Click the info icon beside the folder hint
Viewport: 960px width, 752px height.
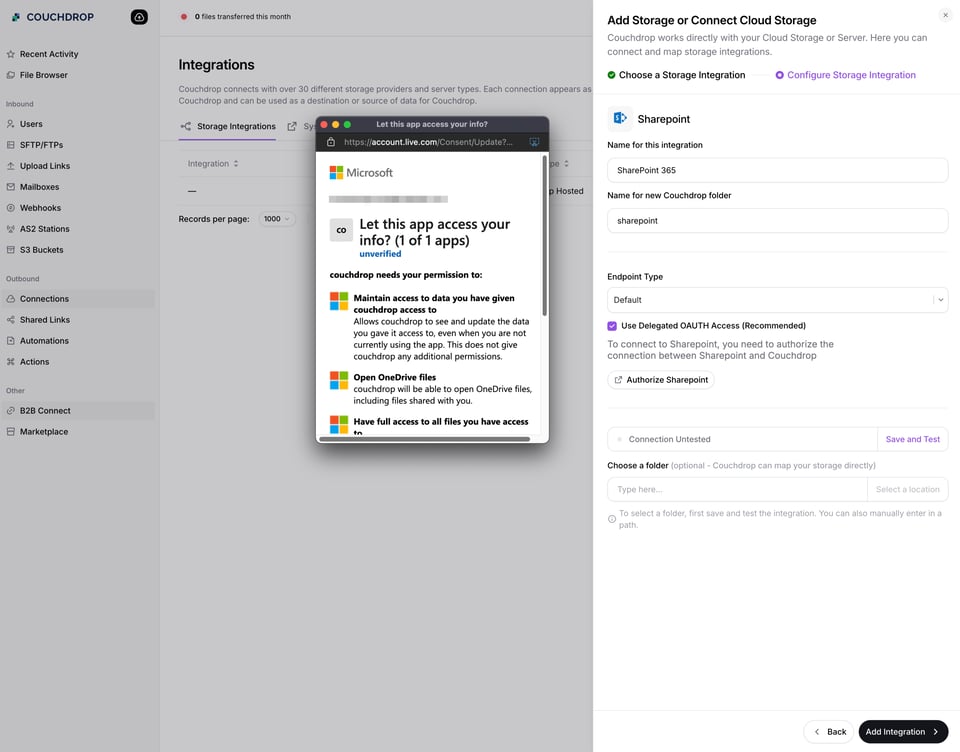(612, 519)
